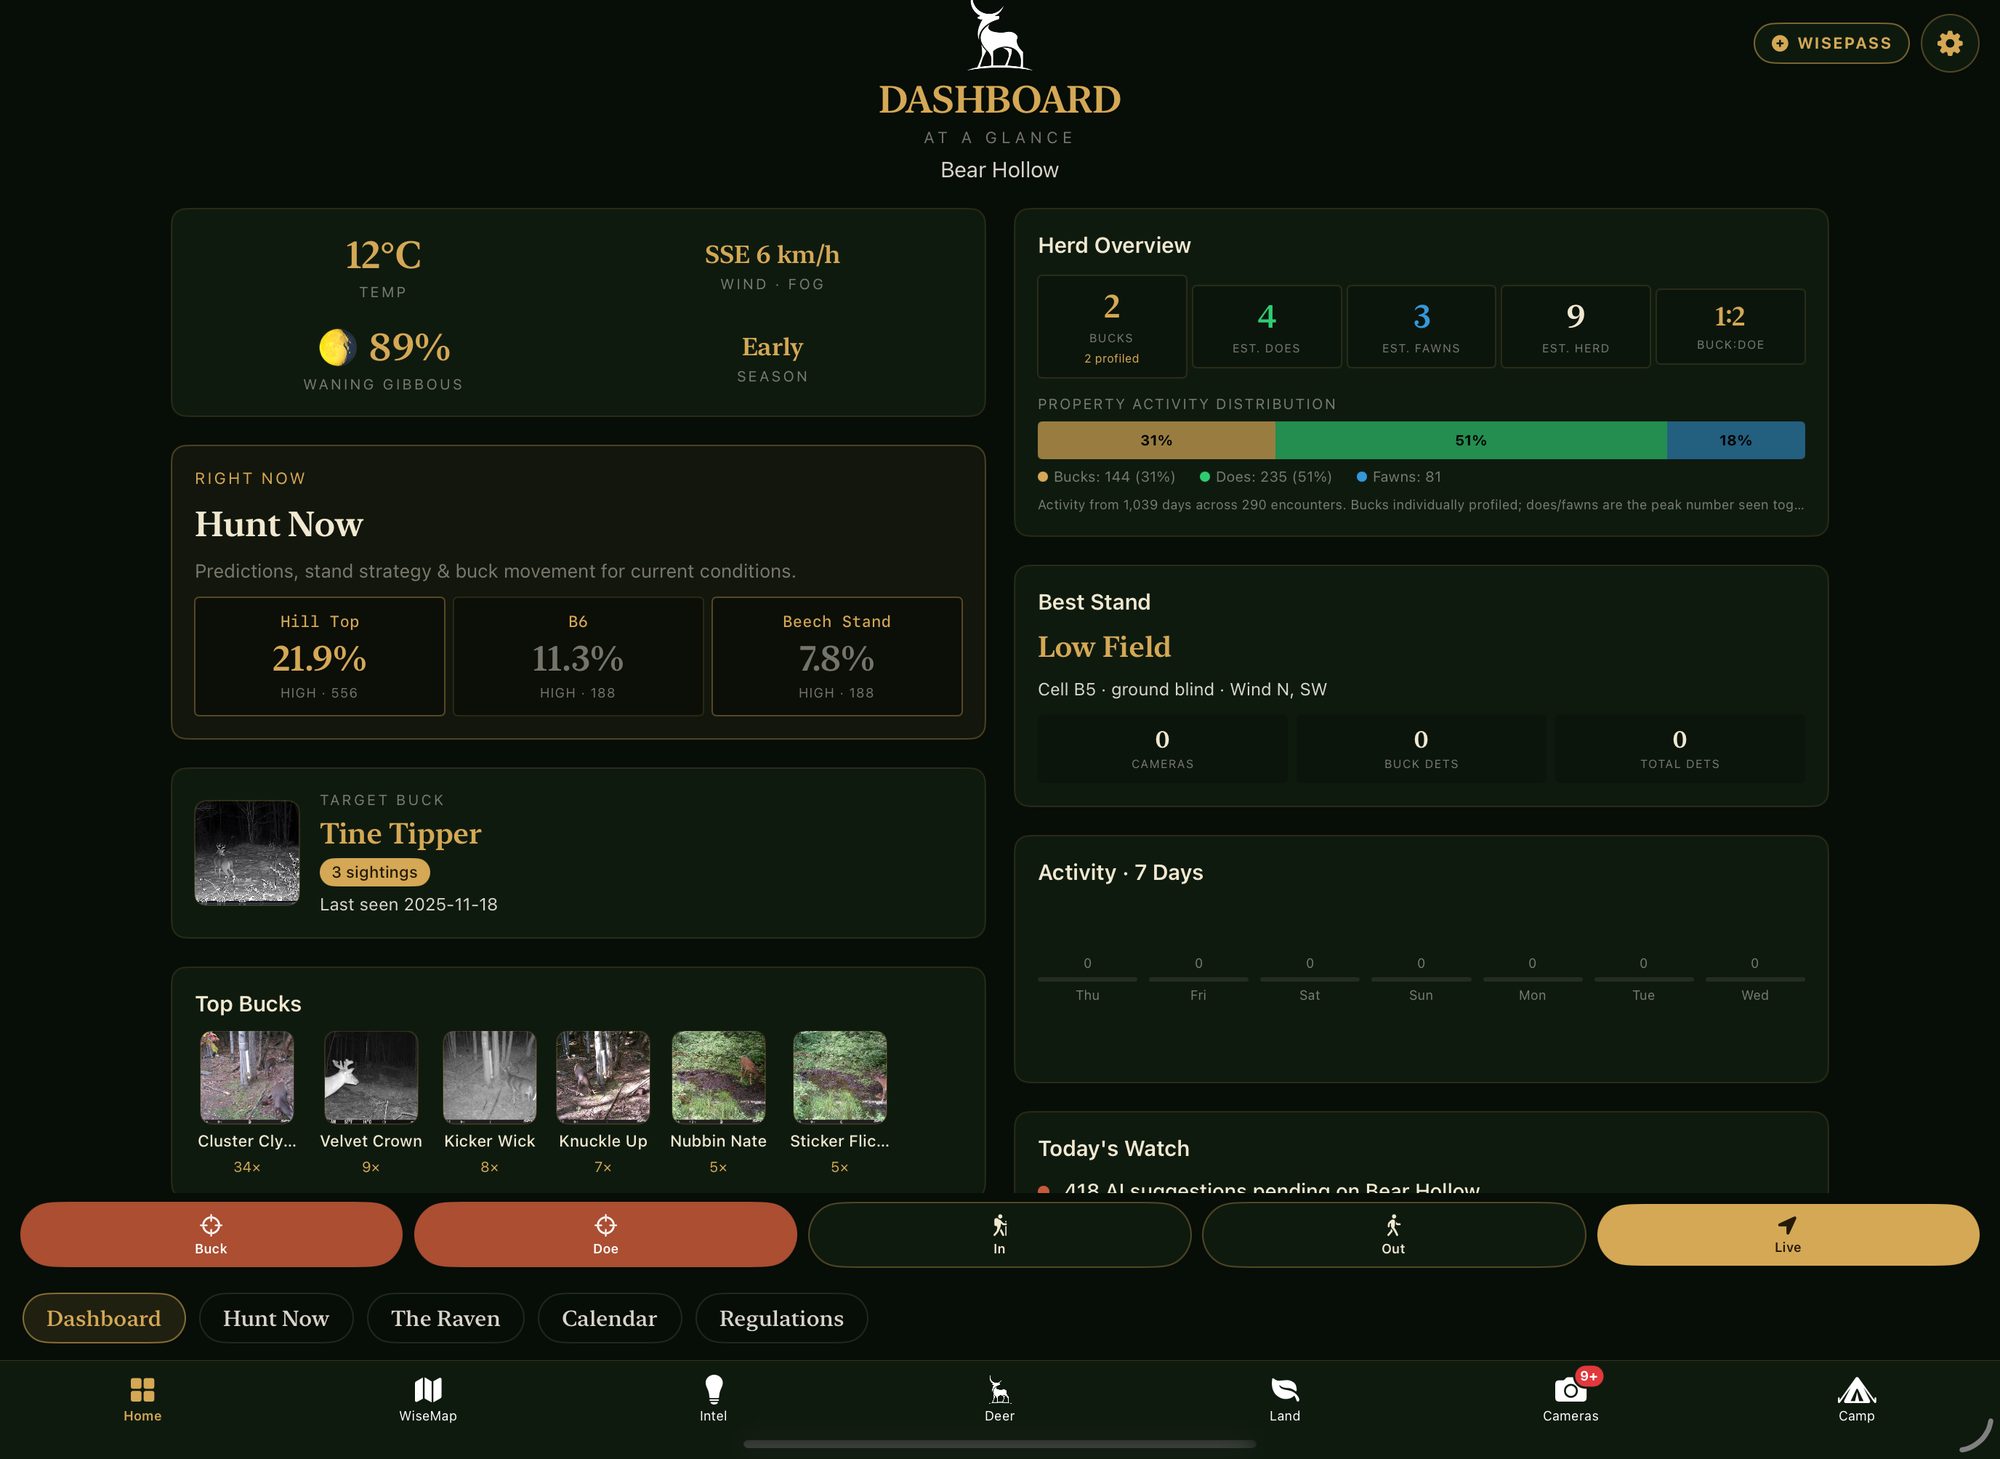2000x1459 pixels.
Task: Click the WISEPASS button
Action: click(x=1831, y=43)
